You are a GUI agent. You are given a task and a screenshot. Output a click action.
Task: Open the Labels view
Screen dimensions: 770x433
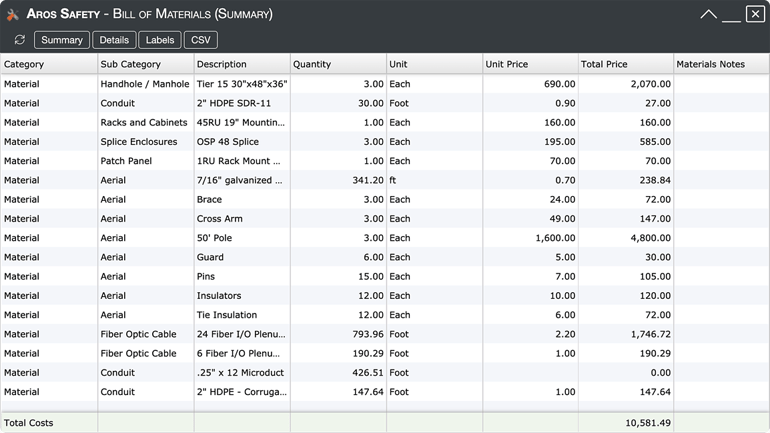click(x=160, y=40)
